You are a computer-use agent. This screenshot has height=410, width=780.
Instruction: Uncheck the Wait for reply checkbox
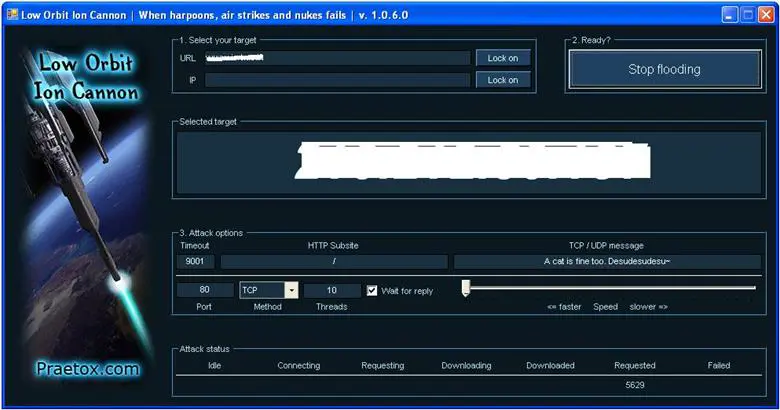372,290
